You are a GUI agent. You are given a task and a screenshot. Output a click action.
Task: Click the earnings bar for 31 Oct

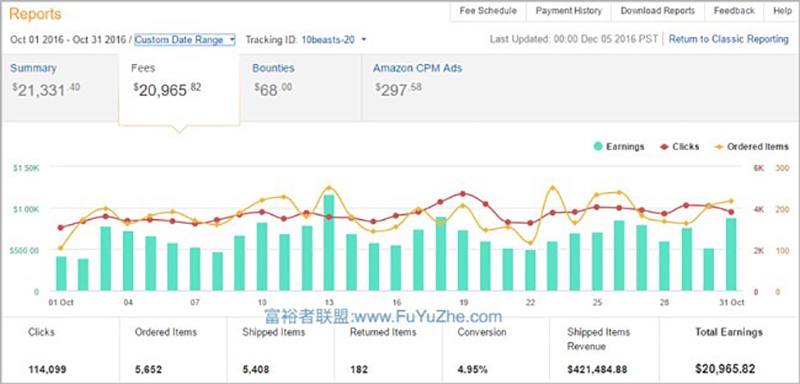coord(731,255)
